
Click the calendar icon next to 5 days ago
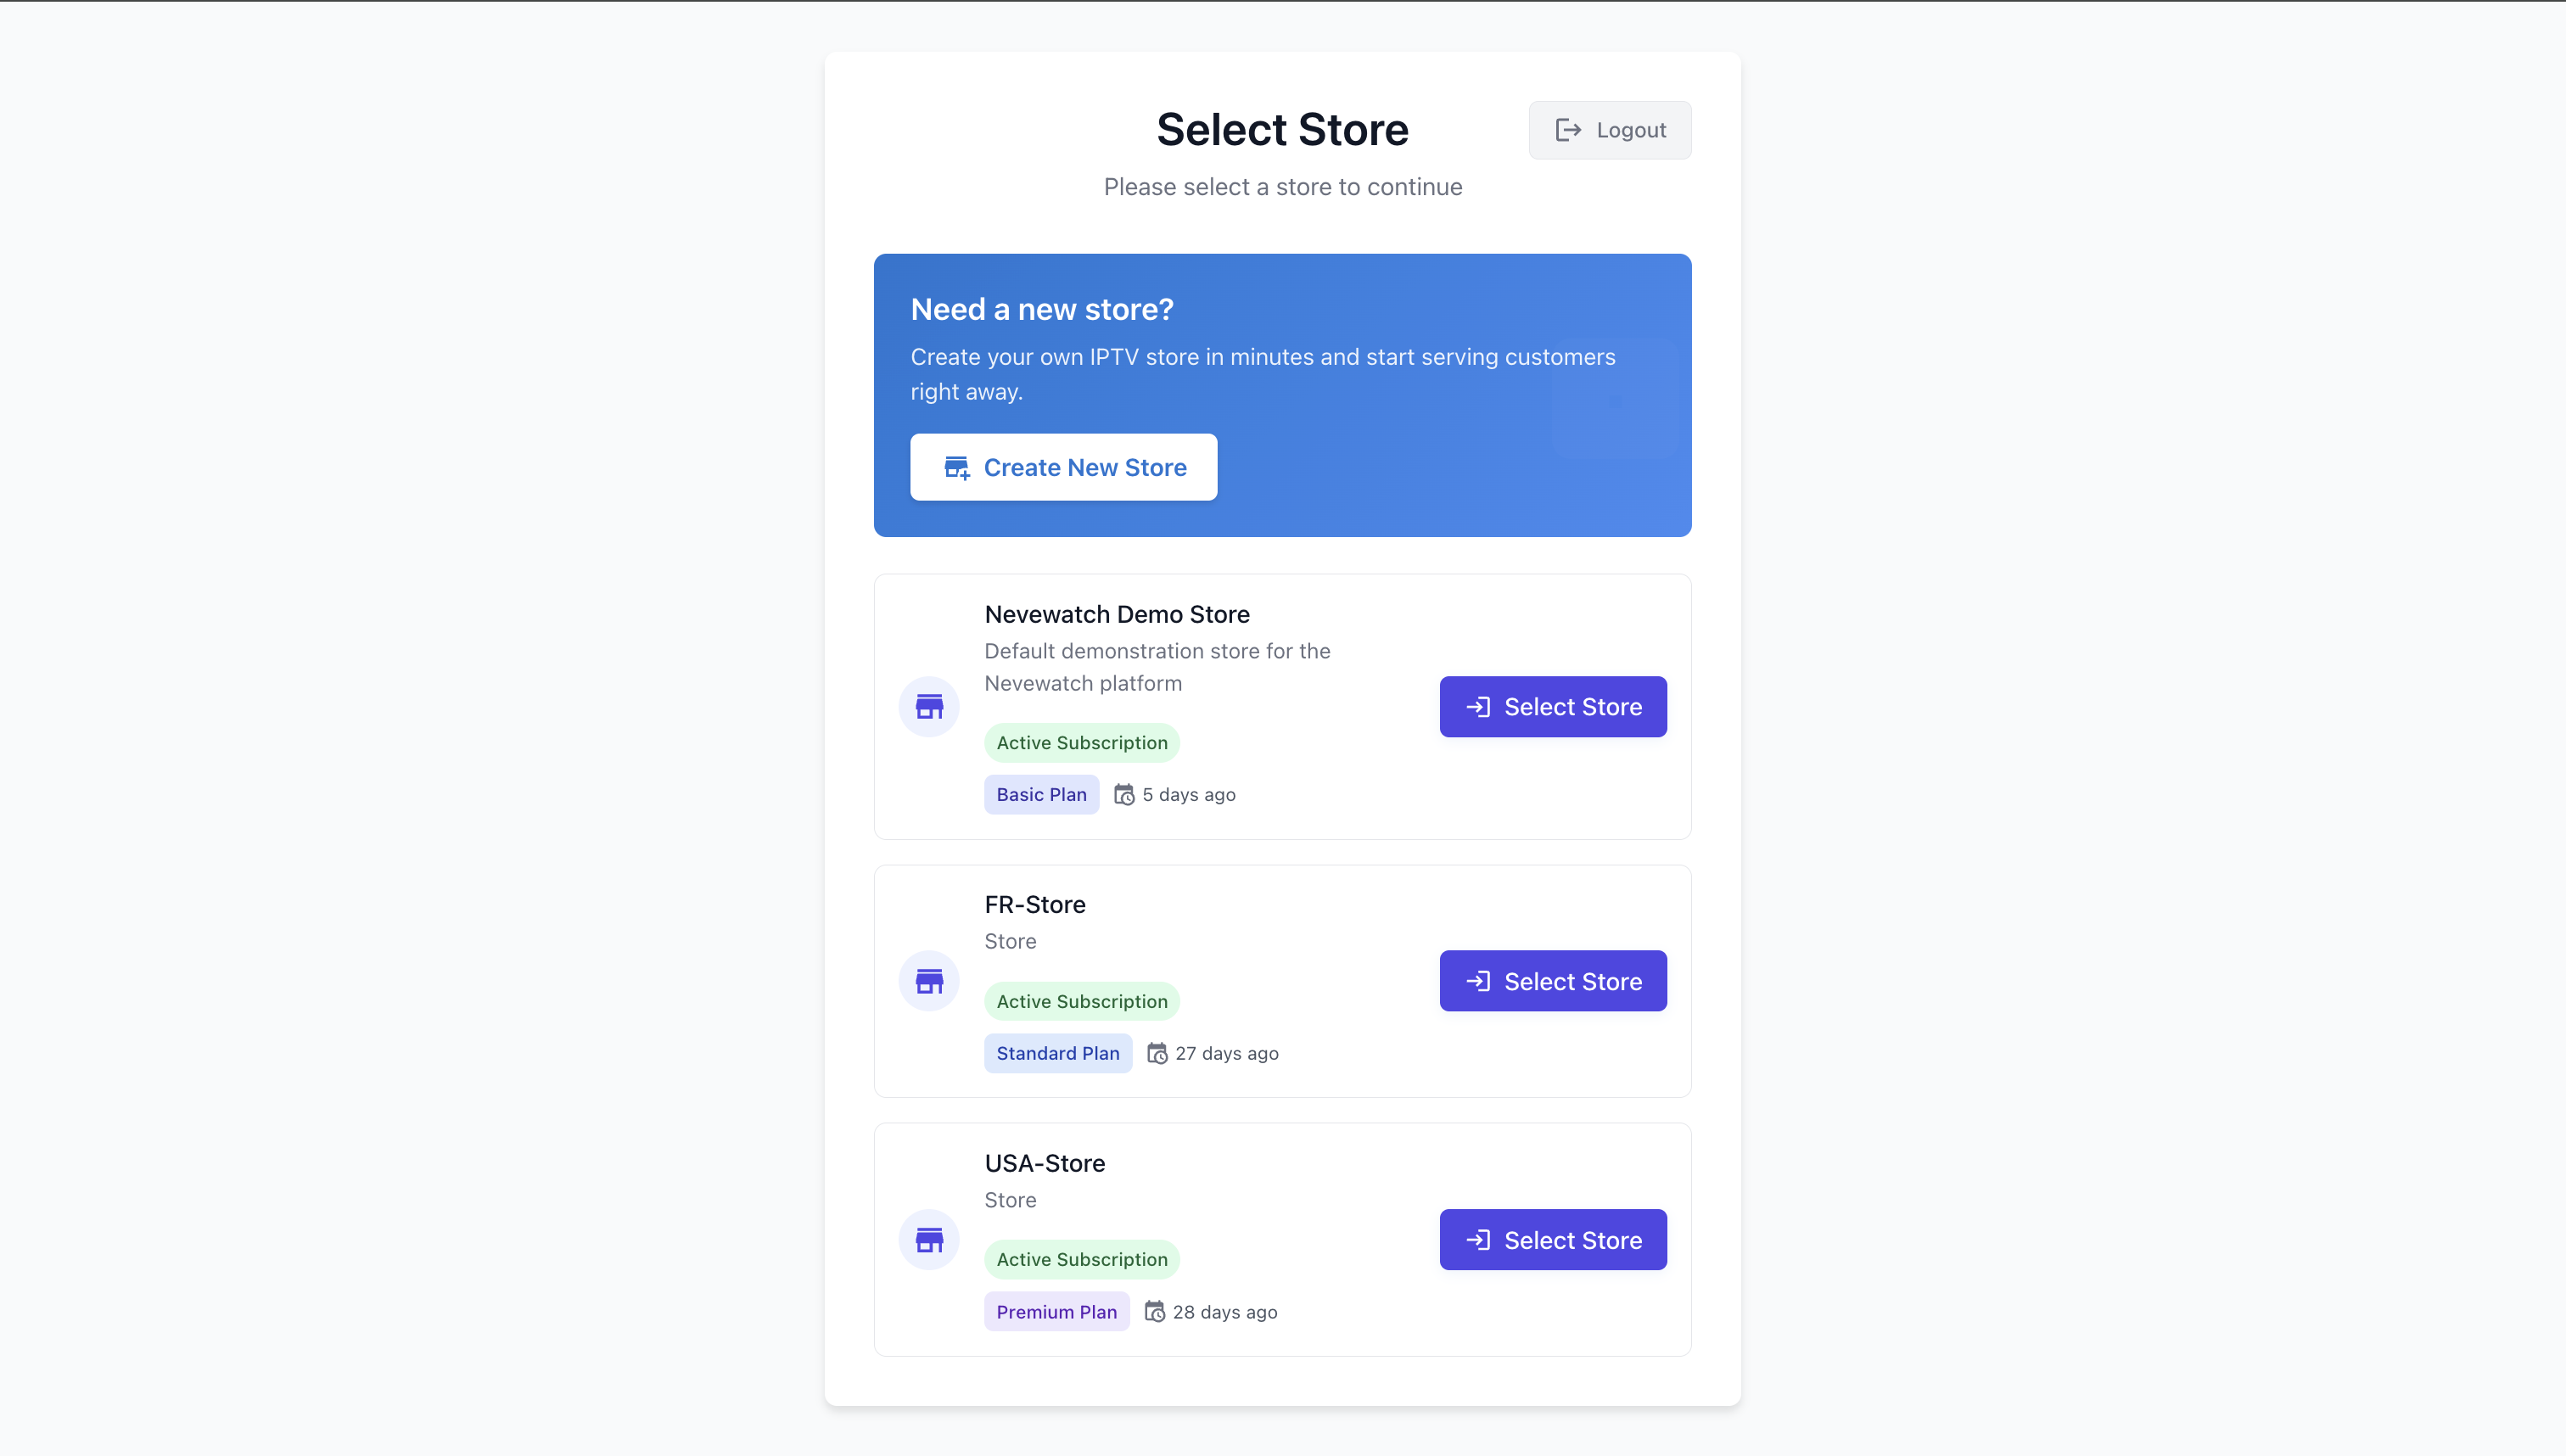[1124, 795]
